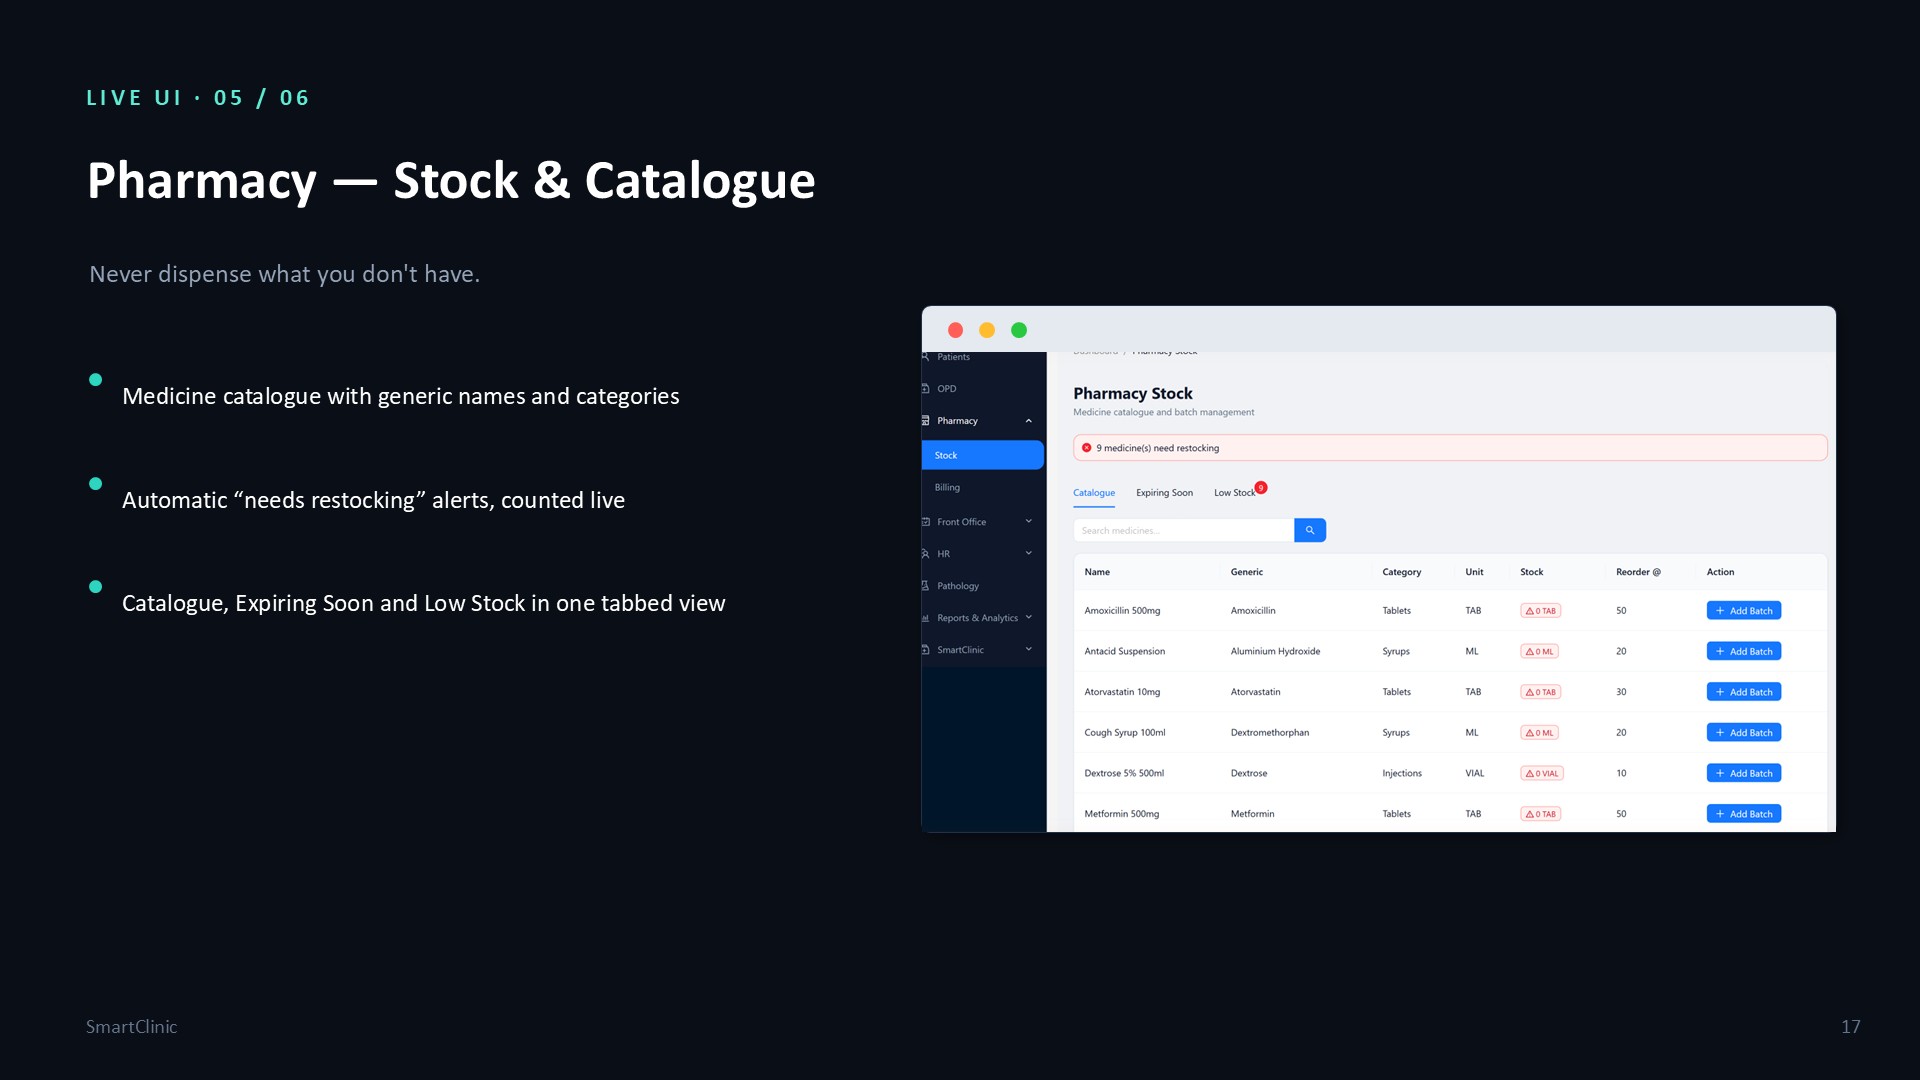This screenshot has height=1080, width=1920.
Task: Select the Catalogue tab
Action: (1094, 493)
